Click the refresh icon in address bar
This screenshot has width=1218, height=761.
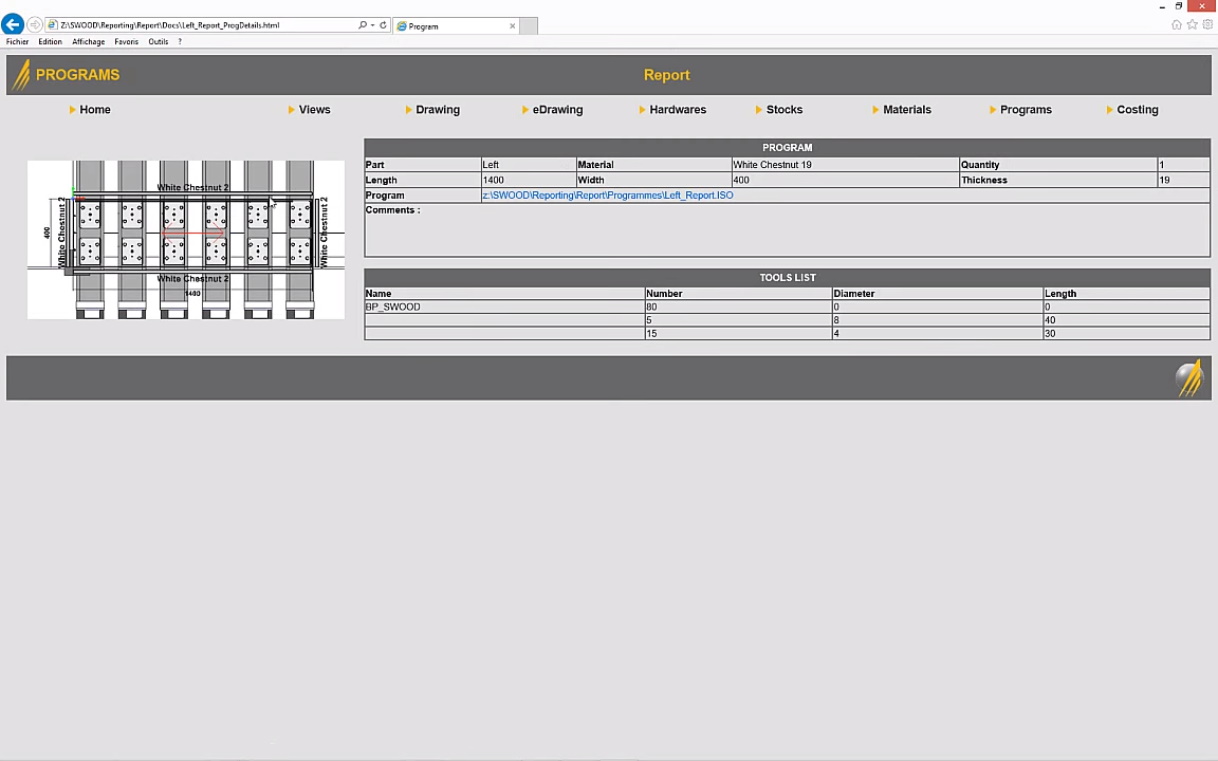click(x=383, y=25)
